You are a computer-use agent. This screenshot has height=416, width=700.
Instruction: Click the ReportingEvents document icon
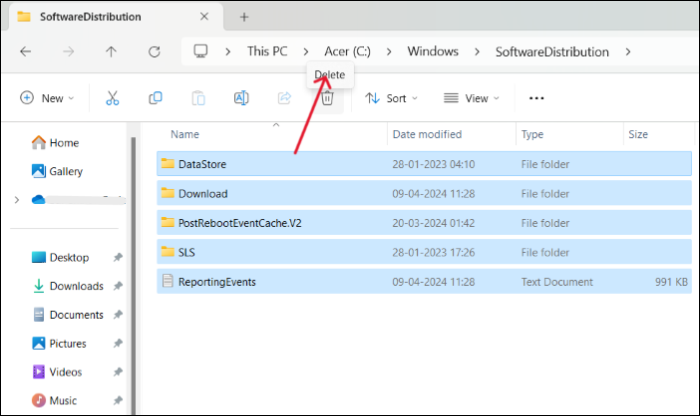pos(168,281)
